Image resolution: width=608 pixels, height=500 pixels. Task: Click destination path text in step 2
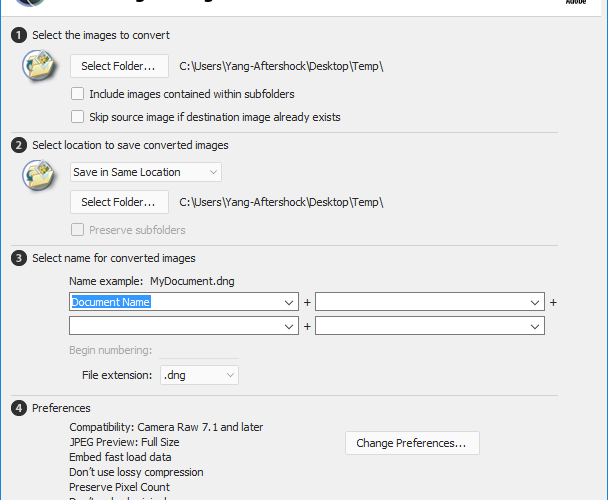pos(281,202)
